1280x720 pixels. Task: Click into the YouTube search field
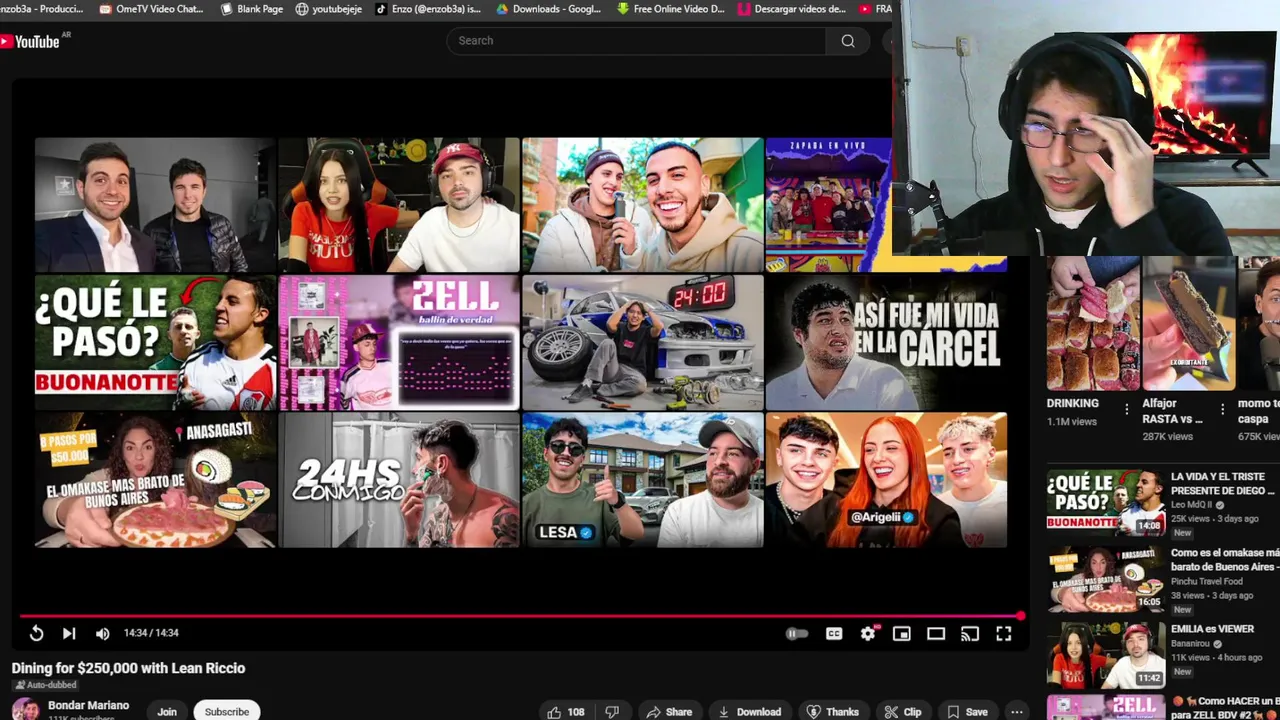point(636,41)
